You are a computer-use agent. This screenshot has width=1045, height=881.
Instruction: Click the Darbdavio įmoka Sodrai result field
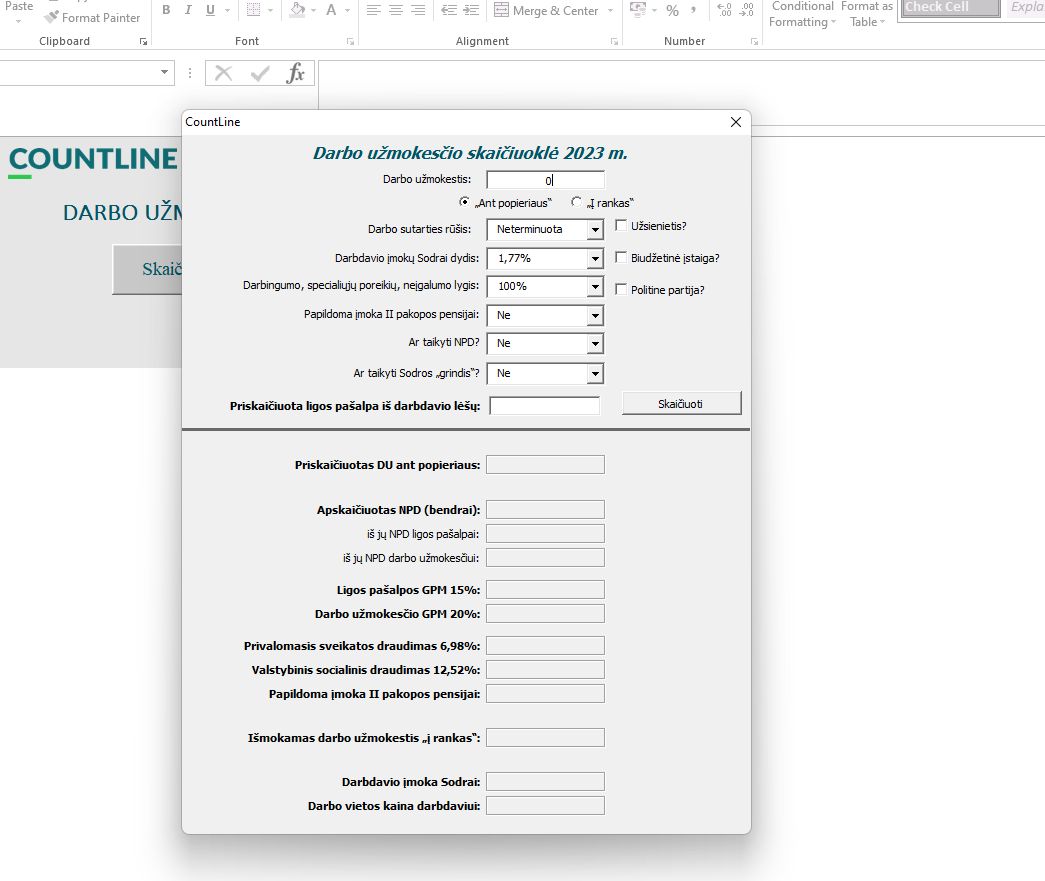545,781
